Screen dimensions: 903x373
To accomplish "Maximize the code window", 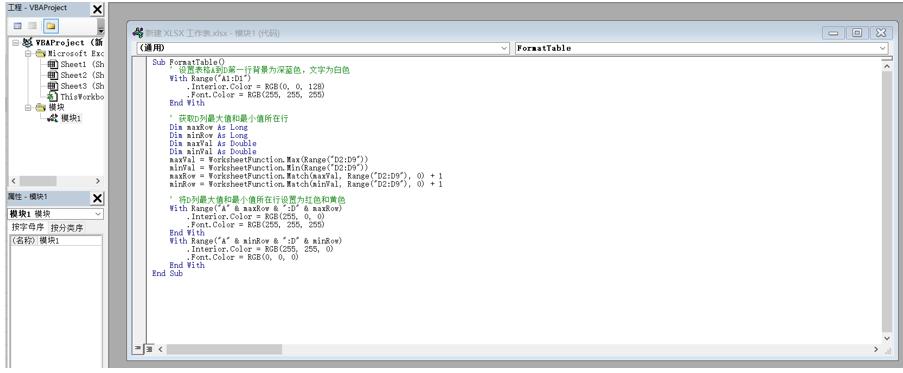I will click(857, 33).
